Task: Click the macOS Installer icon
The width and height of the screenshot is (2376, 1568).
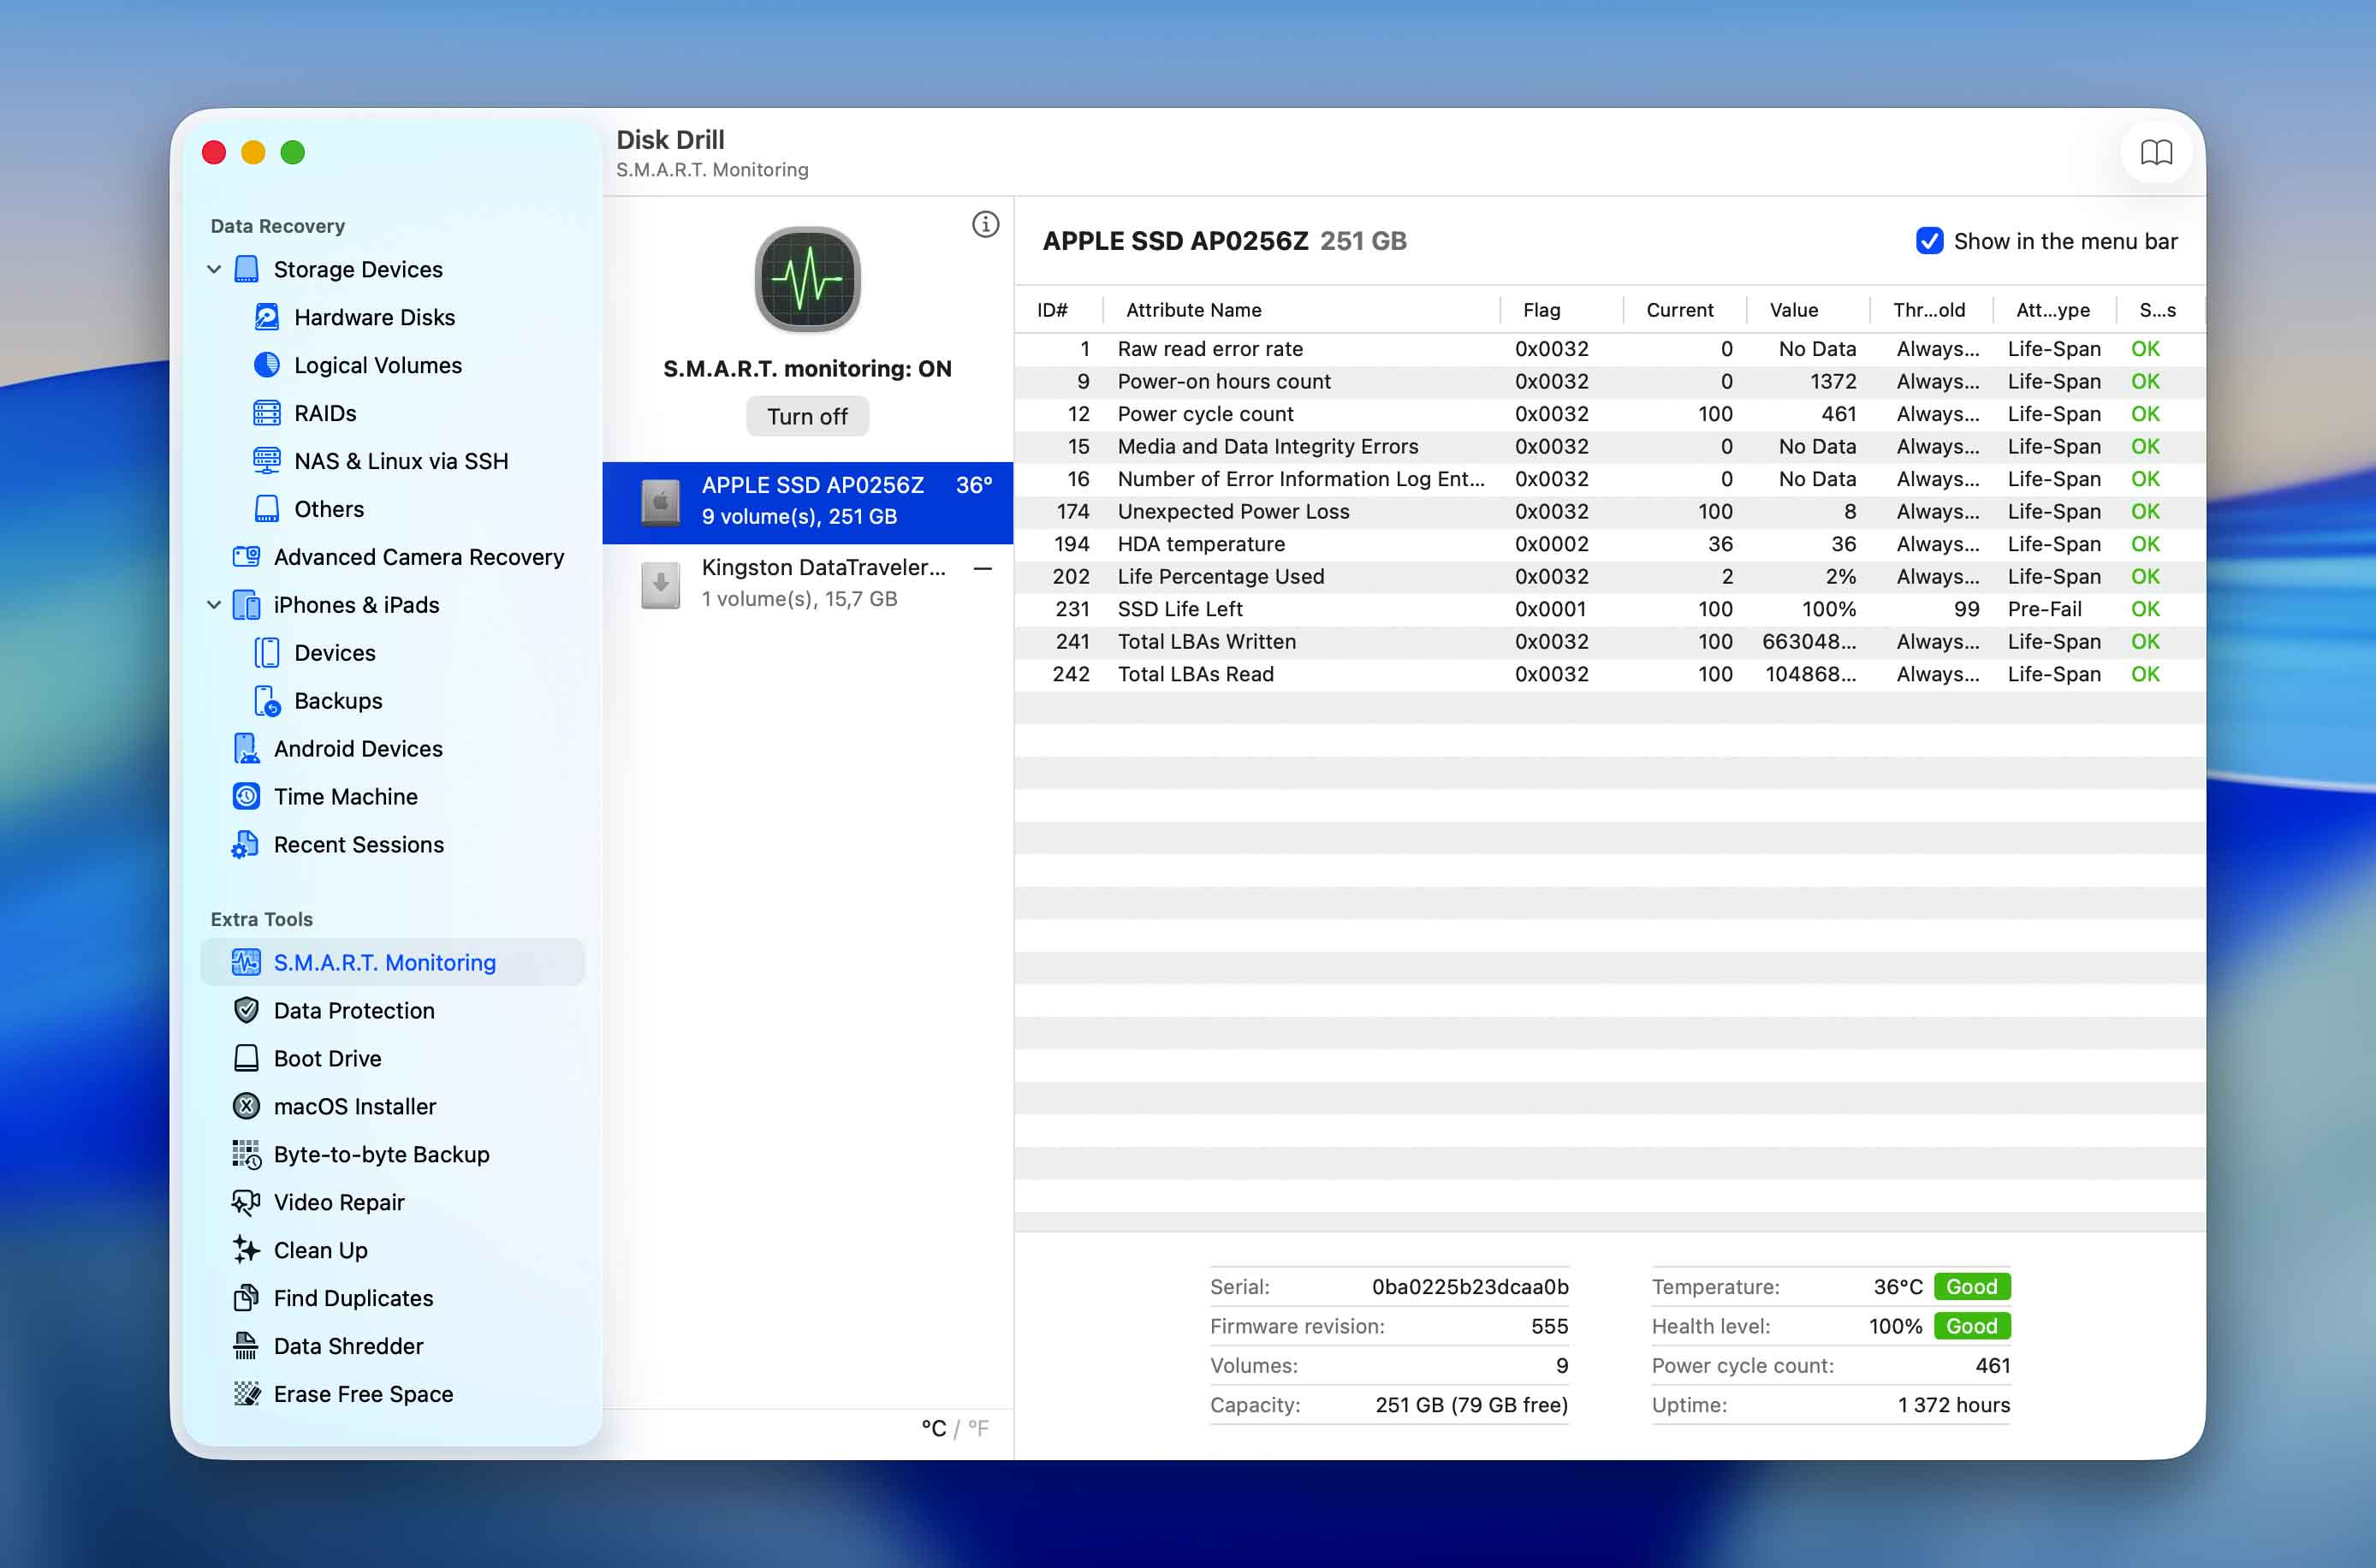Action: 246,1106
